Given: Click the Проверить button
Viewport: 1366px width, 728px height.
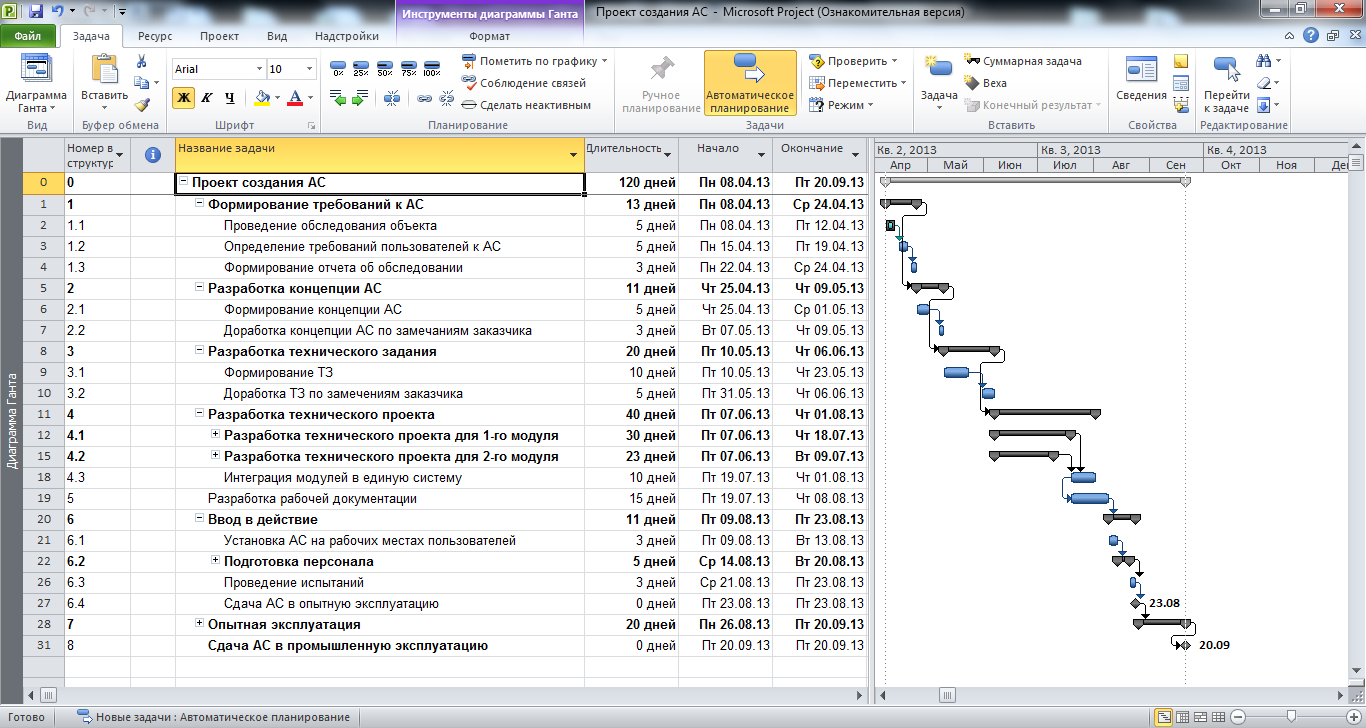Looking at the screenshot, I should (x=853, y=62).
